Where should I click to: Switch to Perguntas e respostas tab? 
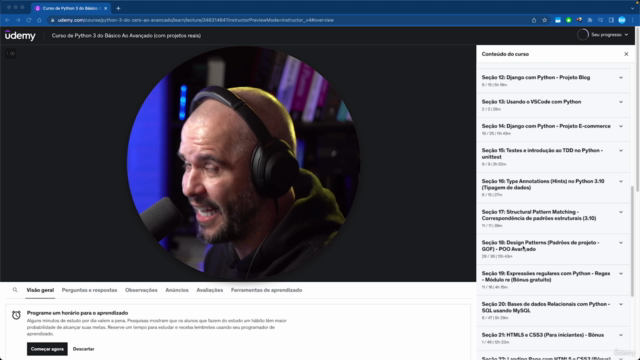pyautogui.click(x=89, y=290)
